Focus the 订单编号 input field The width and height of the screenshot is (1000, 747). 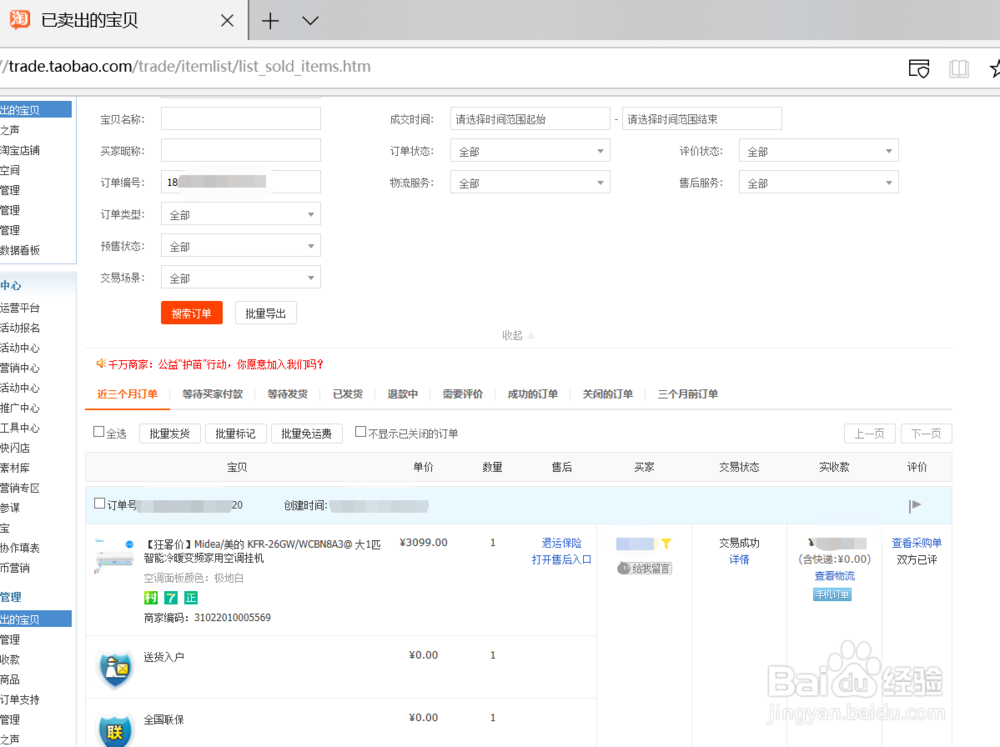(241, 182)
